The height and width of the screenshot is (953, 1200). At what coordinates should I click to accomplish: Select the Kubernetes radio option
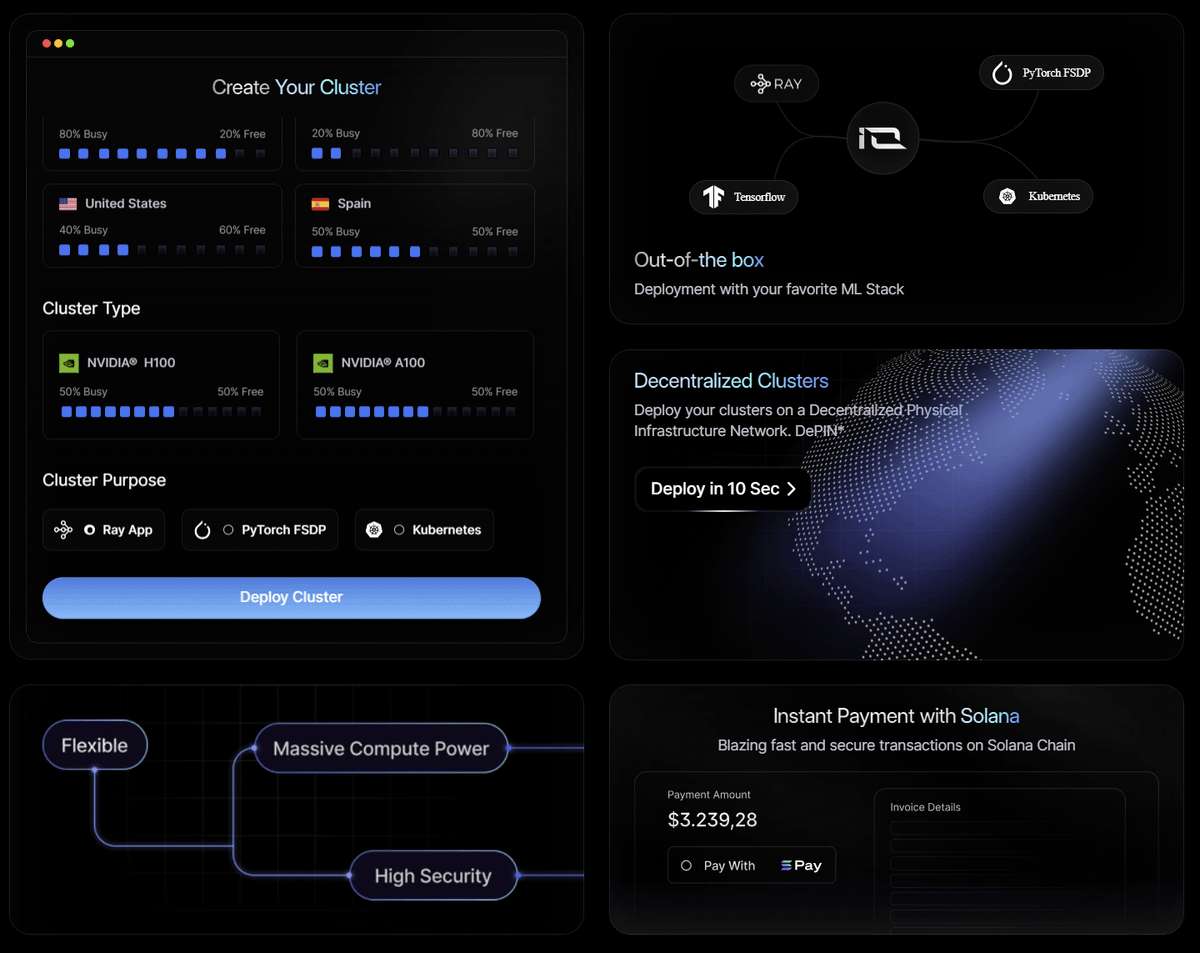[399, 530]
